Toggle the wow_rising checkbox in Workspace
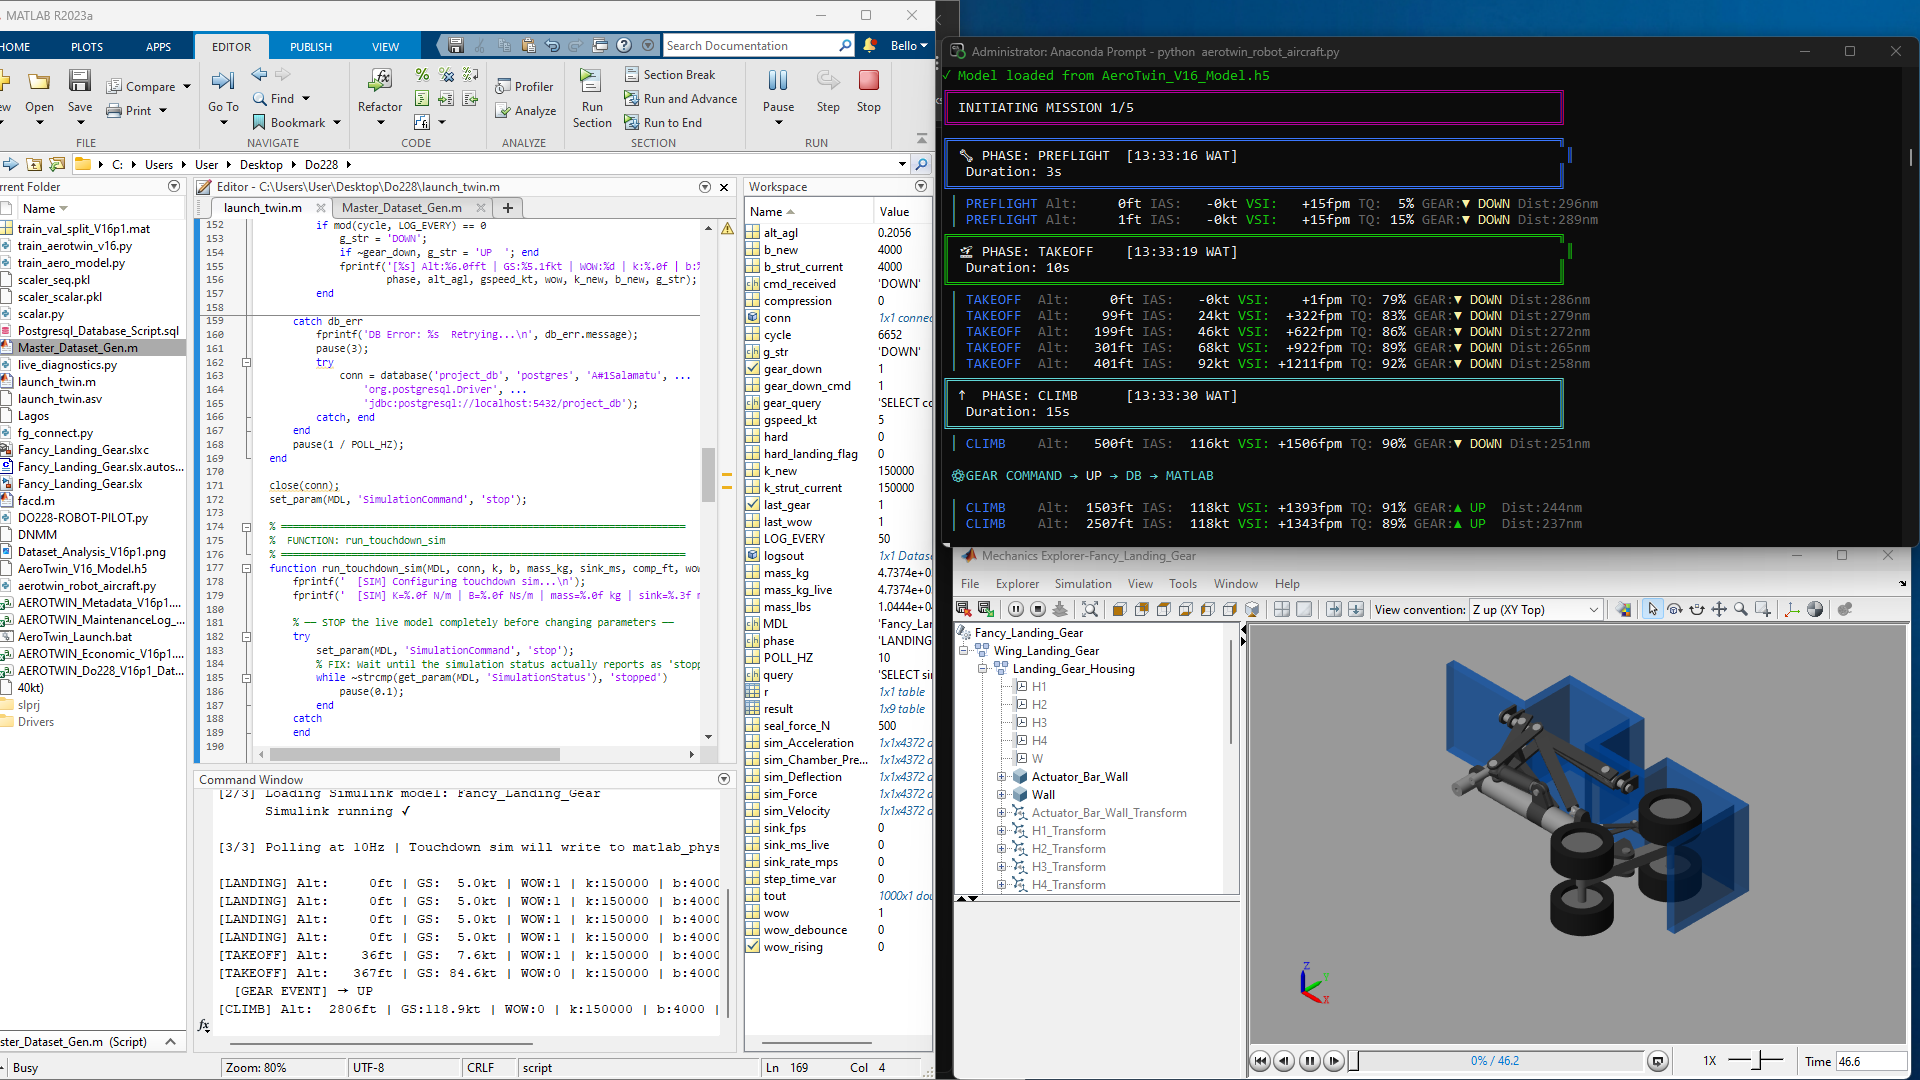The width and height of the screenshot is (1920, 1080). point(753,947)
